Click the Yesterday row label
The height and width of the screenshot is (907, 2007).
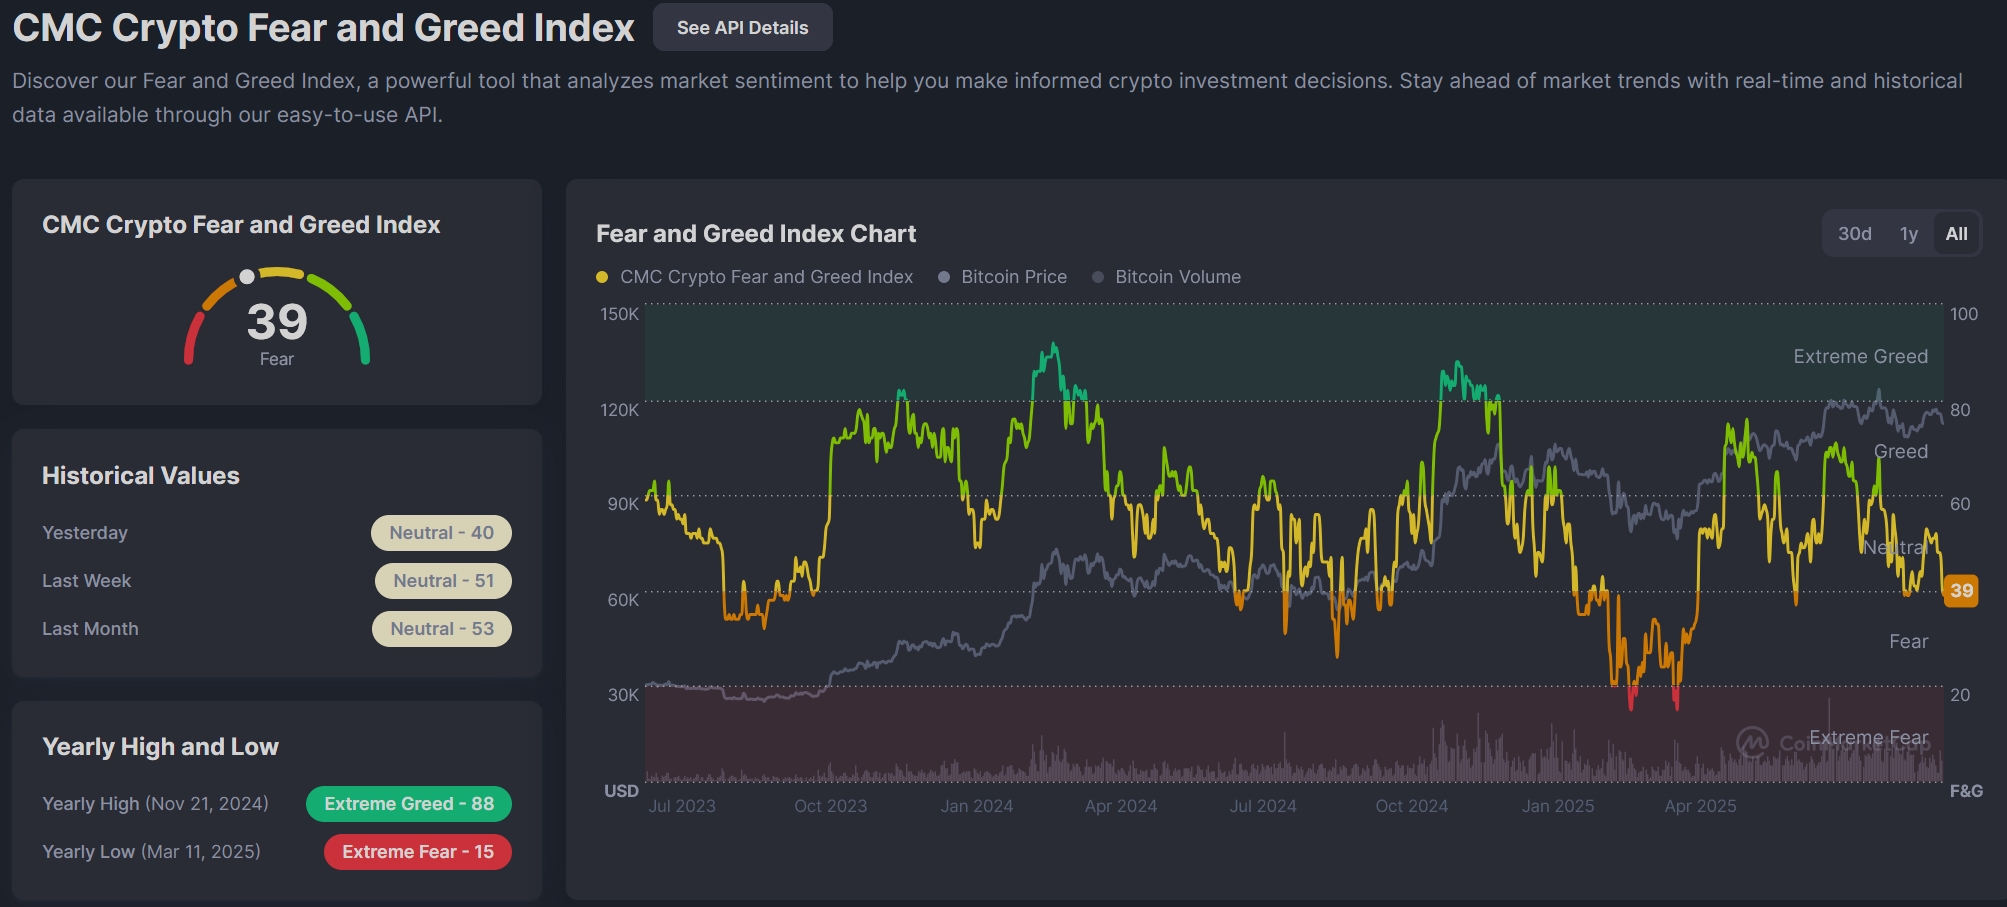click(x=85, y=533)
